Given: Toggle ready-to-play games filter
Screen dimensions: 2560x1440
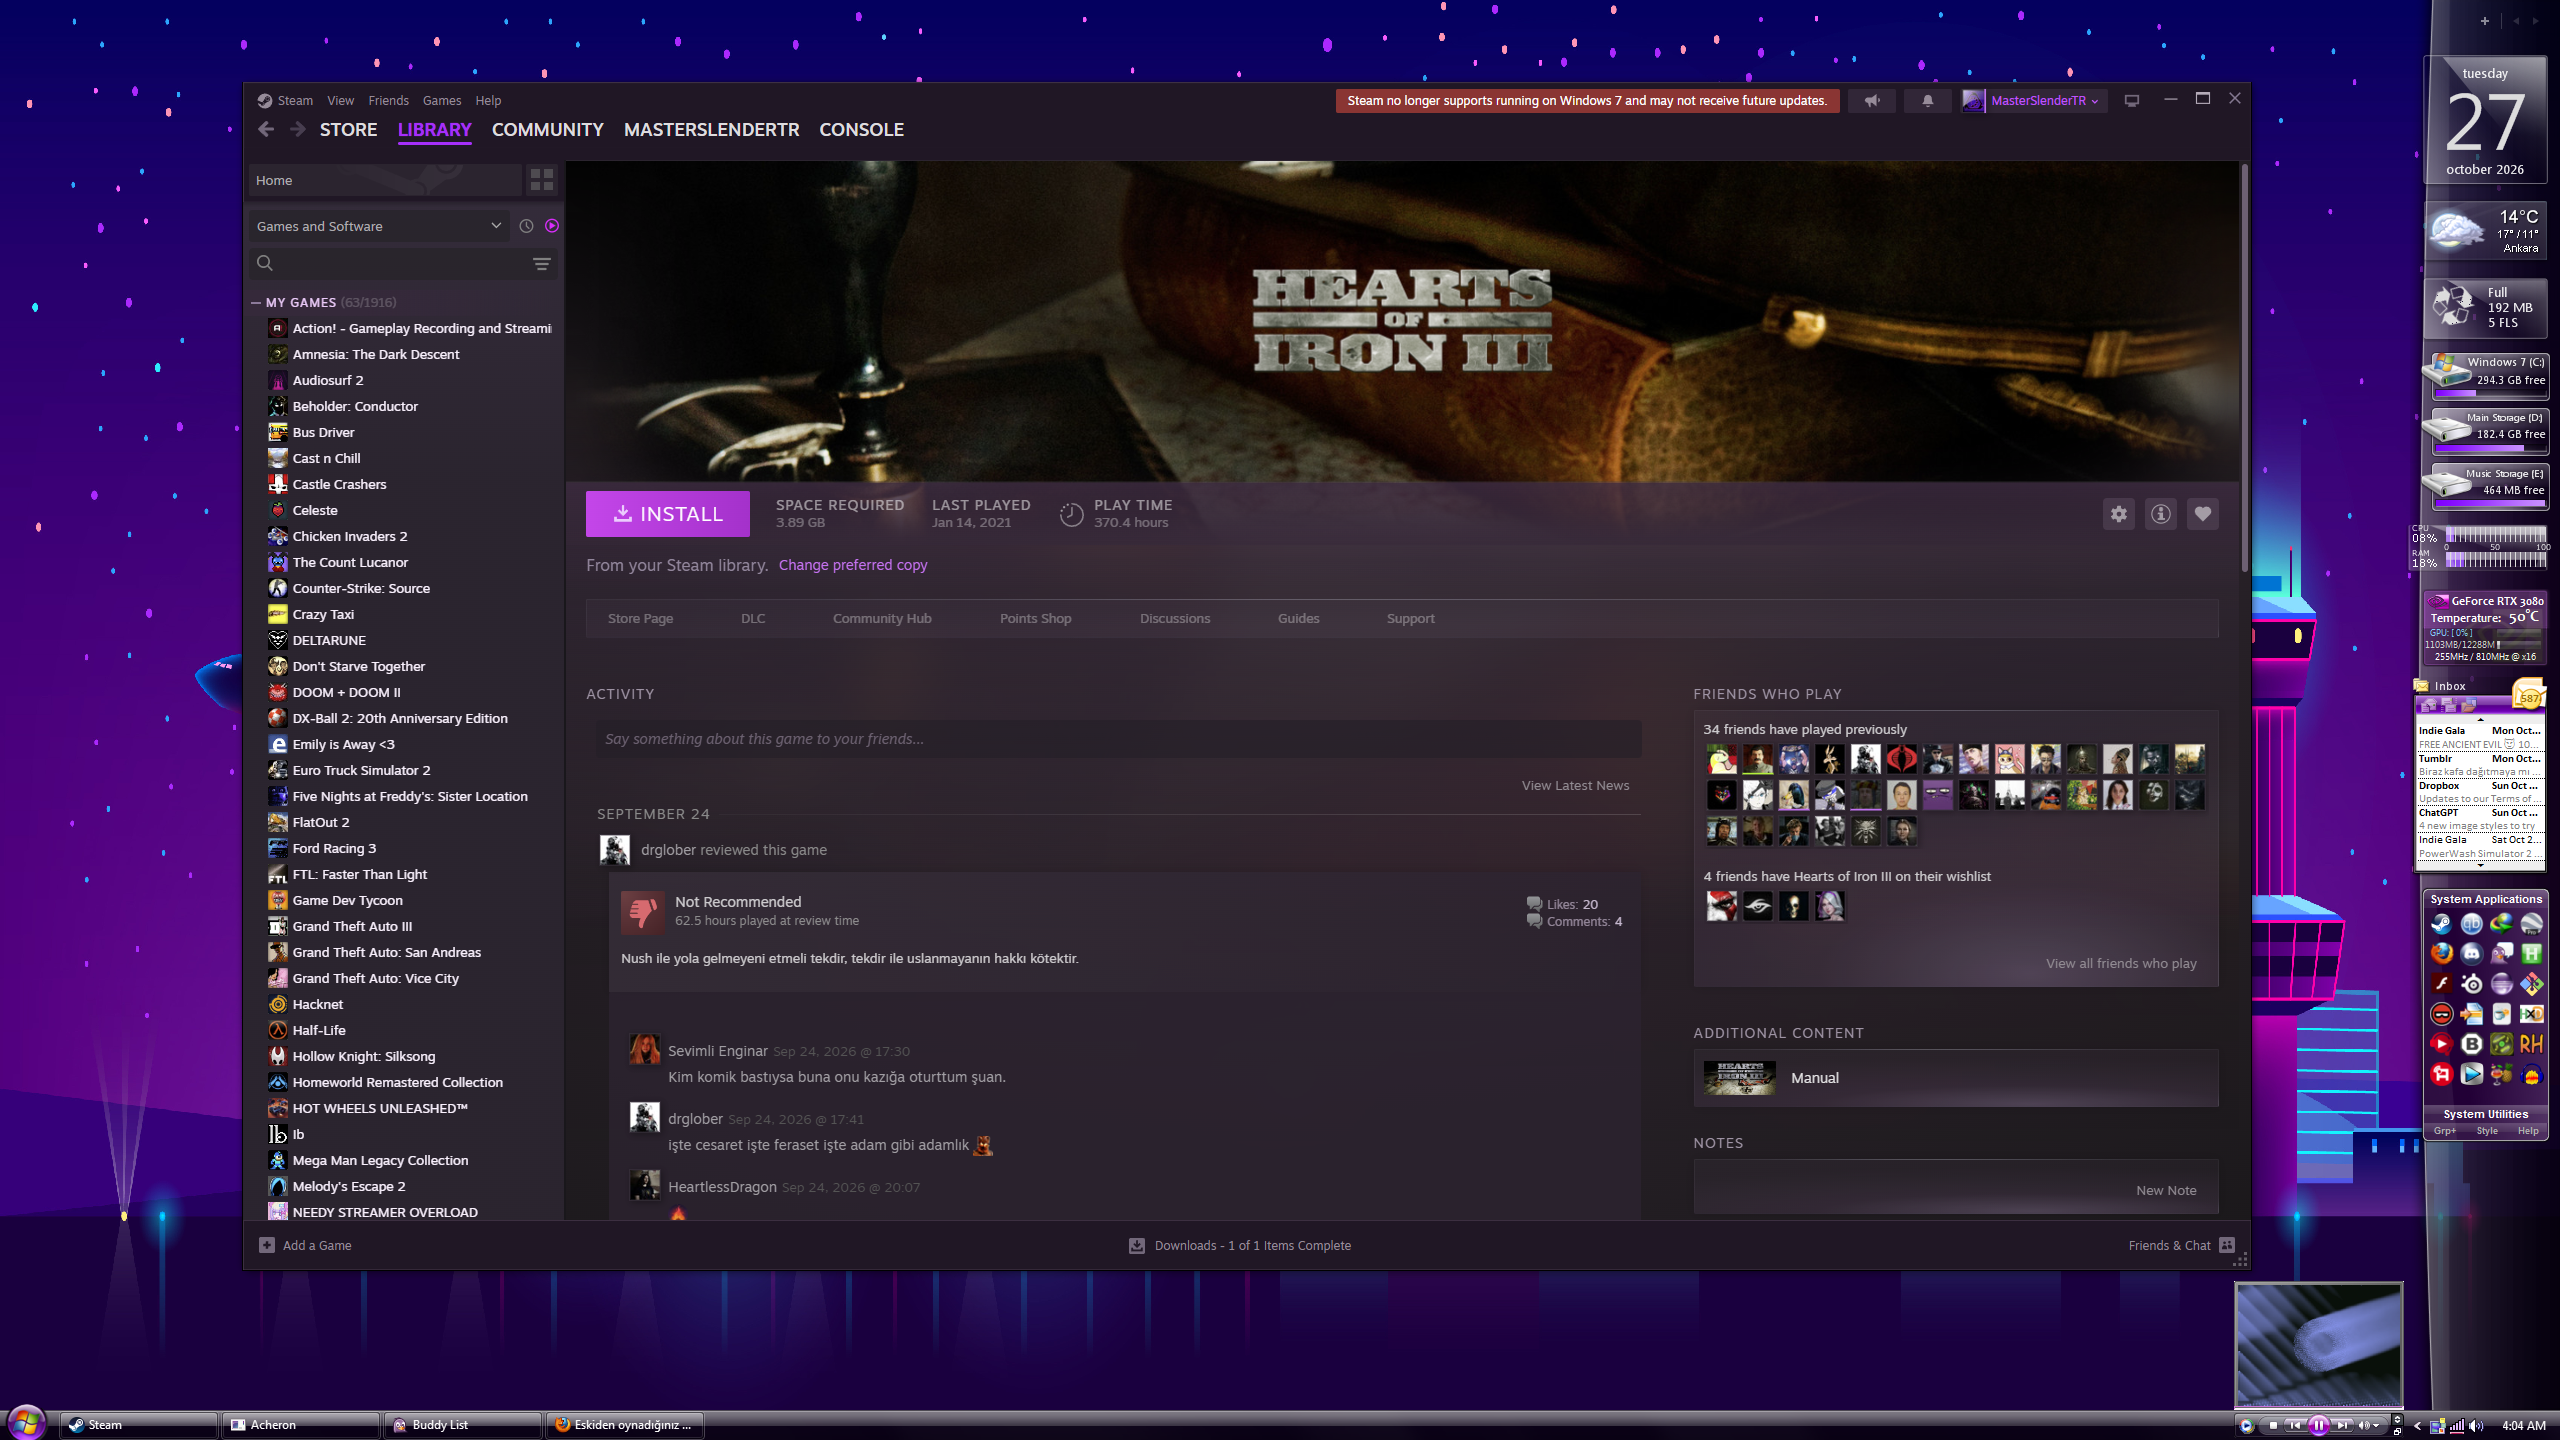Looking at the screenshot, I should [552, 226].
